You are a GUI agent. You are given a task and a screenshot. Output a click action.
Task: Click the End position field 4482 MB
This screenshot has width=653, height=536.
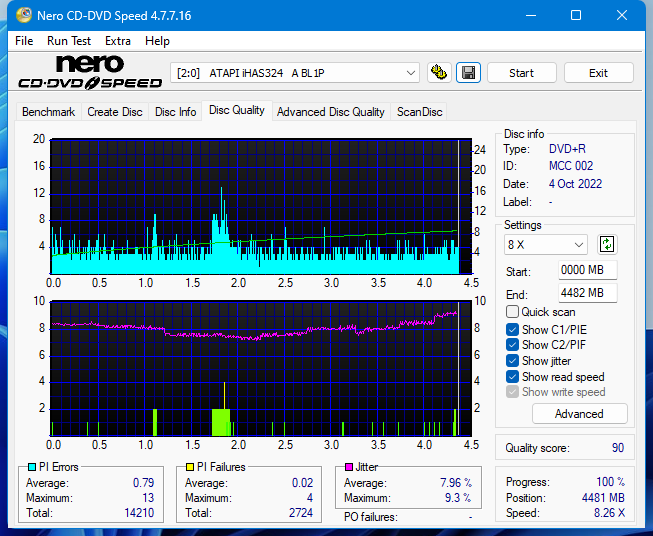coord(587,293)
